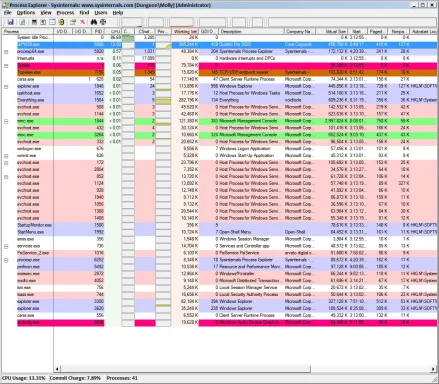
Task: Click the horizontal scrollbar right arrow
Action: pos(433,369)
